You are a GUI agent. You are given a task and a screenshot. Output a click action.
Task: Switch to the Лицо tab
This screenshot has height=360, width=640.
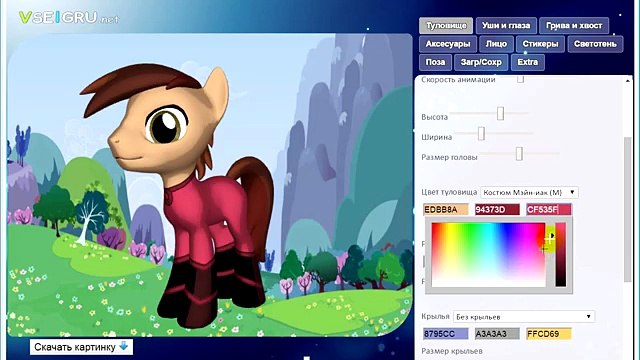point(496,44)
